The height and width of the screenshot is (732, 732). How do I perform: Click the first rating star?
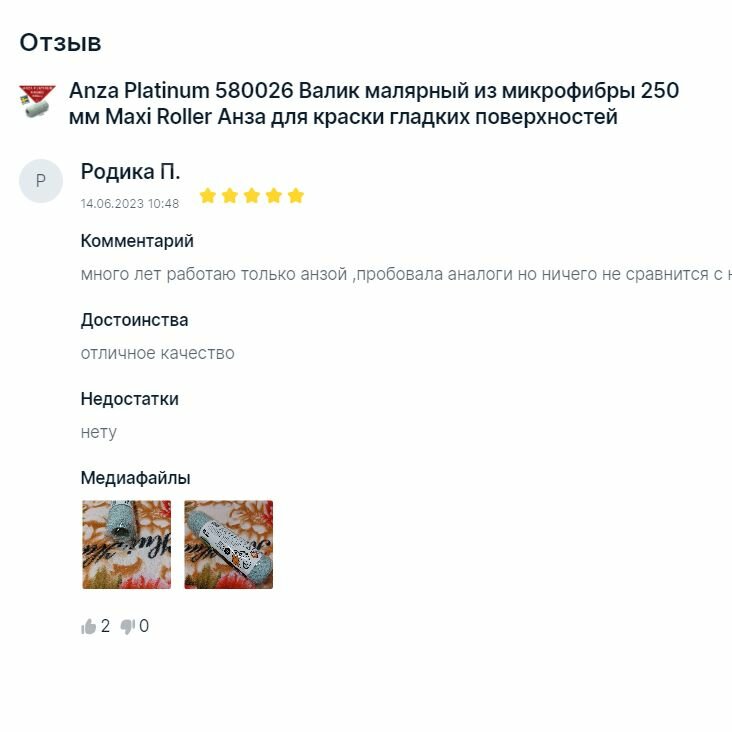coord(208,196)
